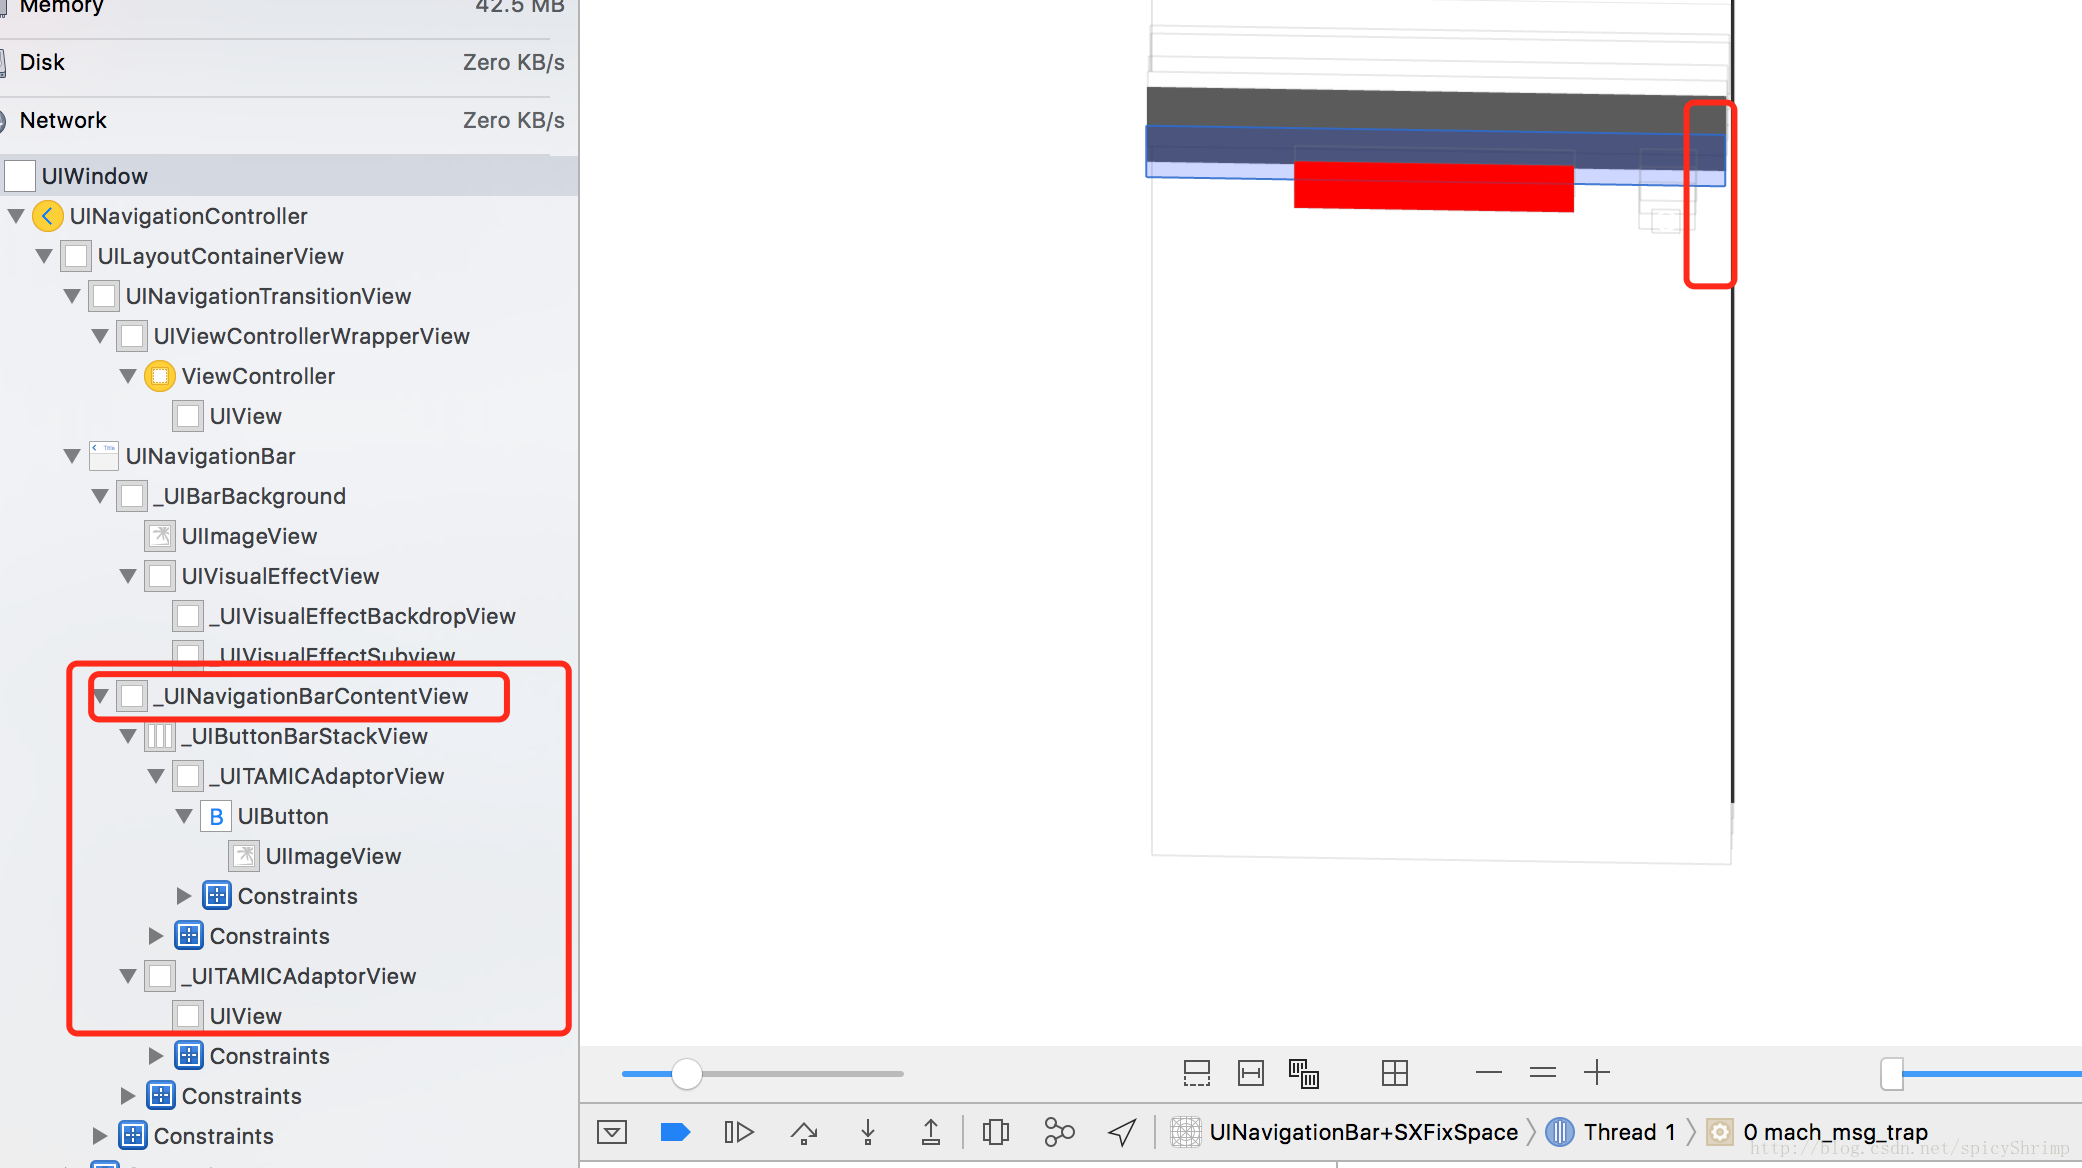Expand the Constraints group under UIButton
Screen dimensions: 2082x1168
[184, 896]
